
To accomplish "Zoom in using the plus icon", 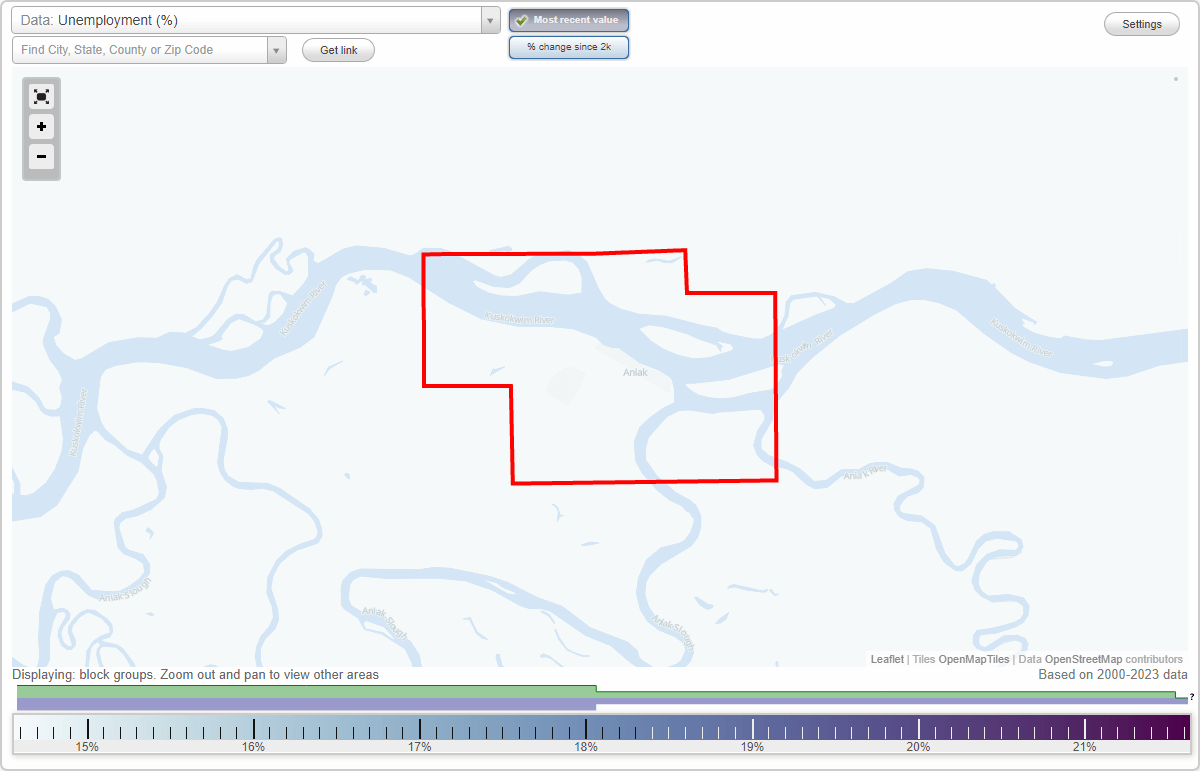I will [x=41, y=127].
